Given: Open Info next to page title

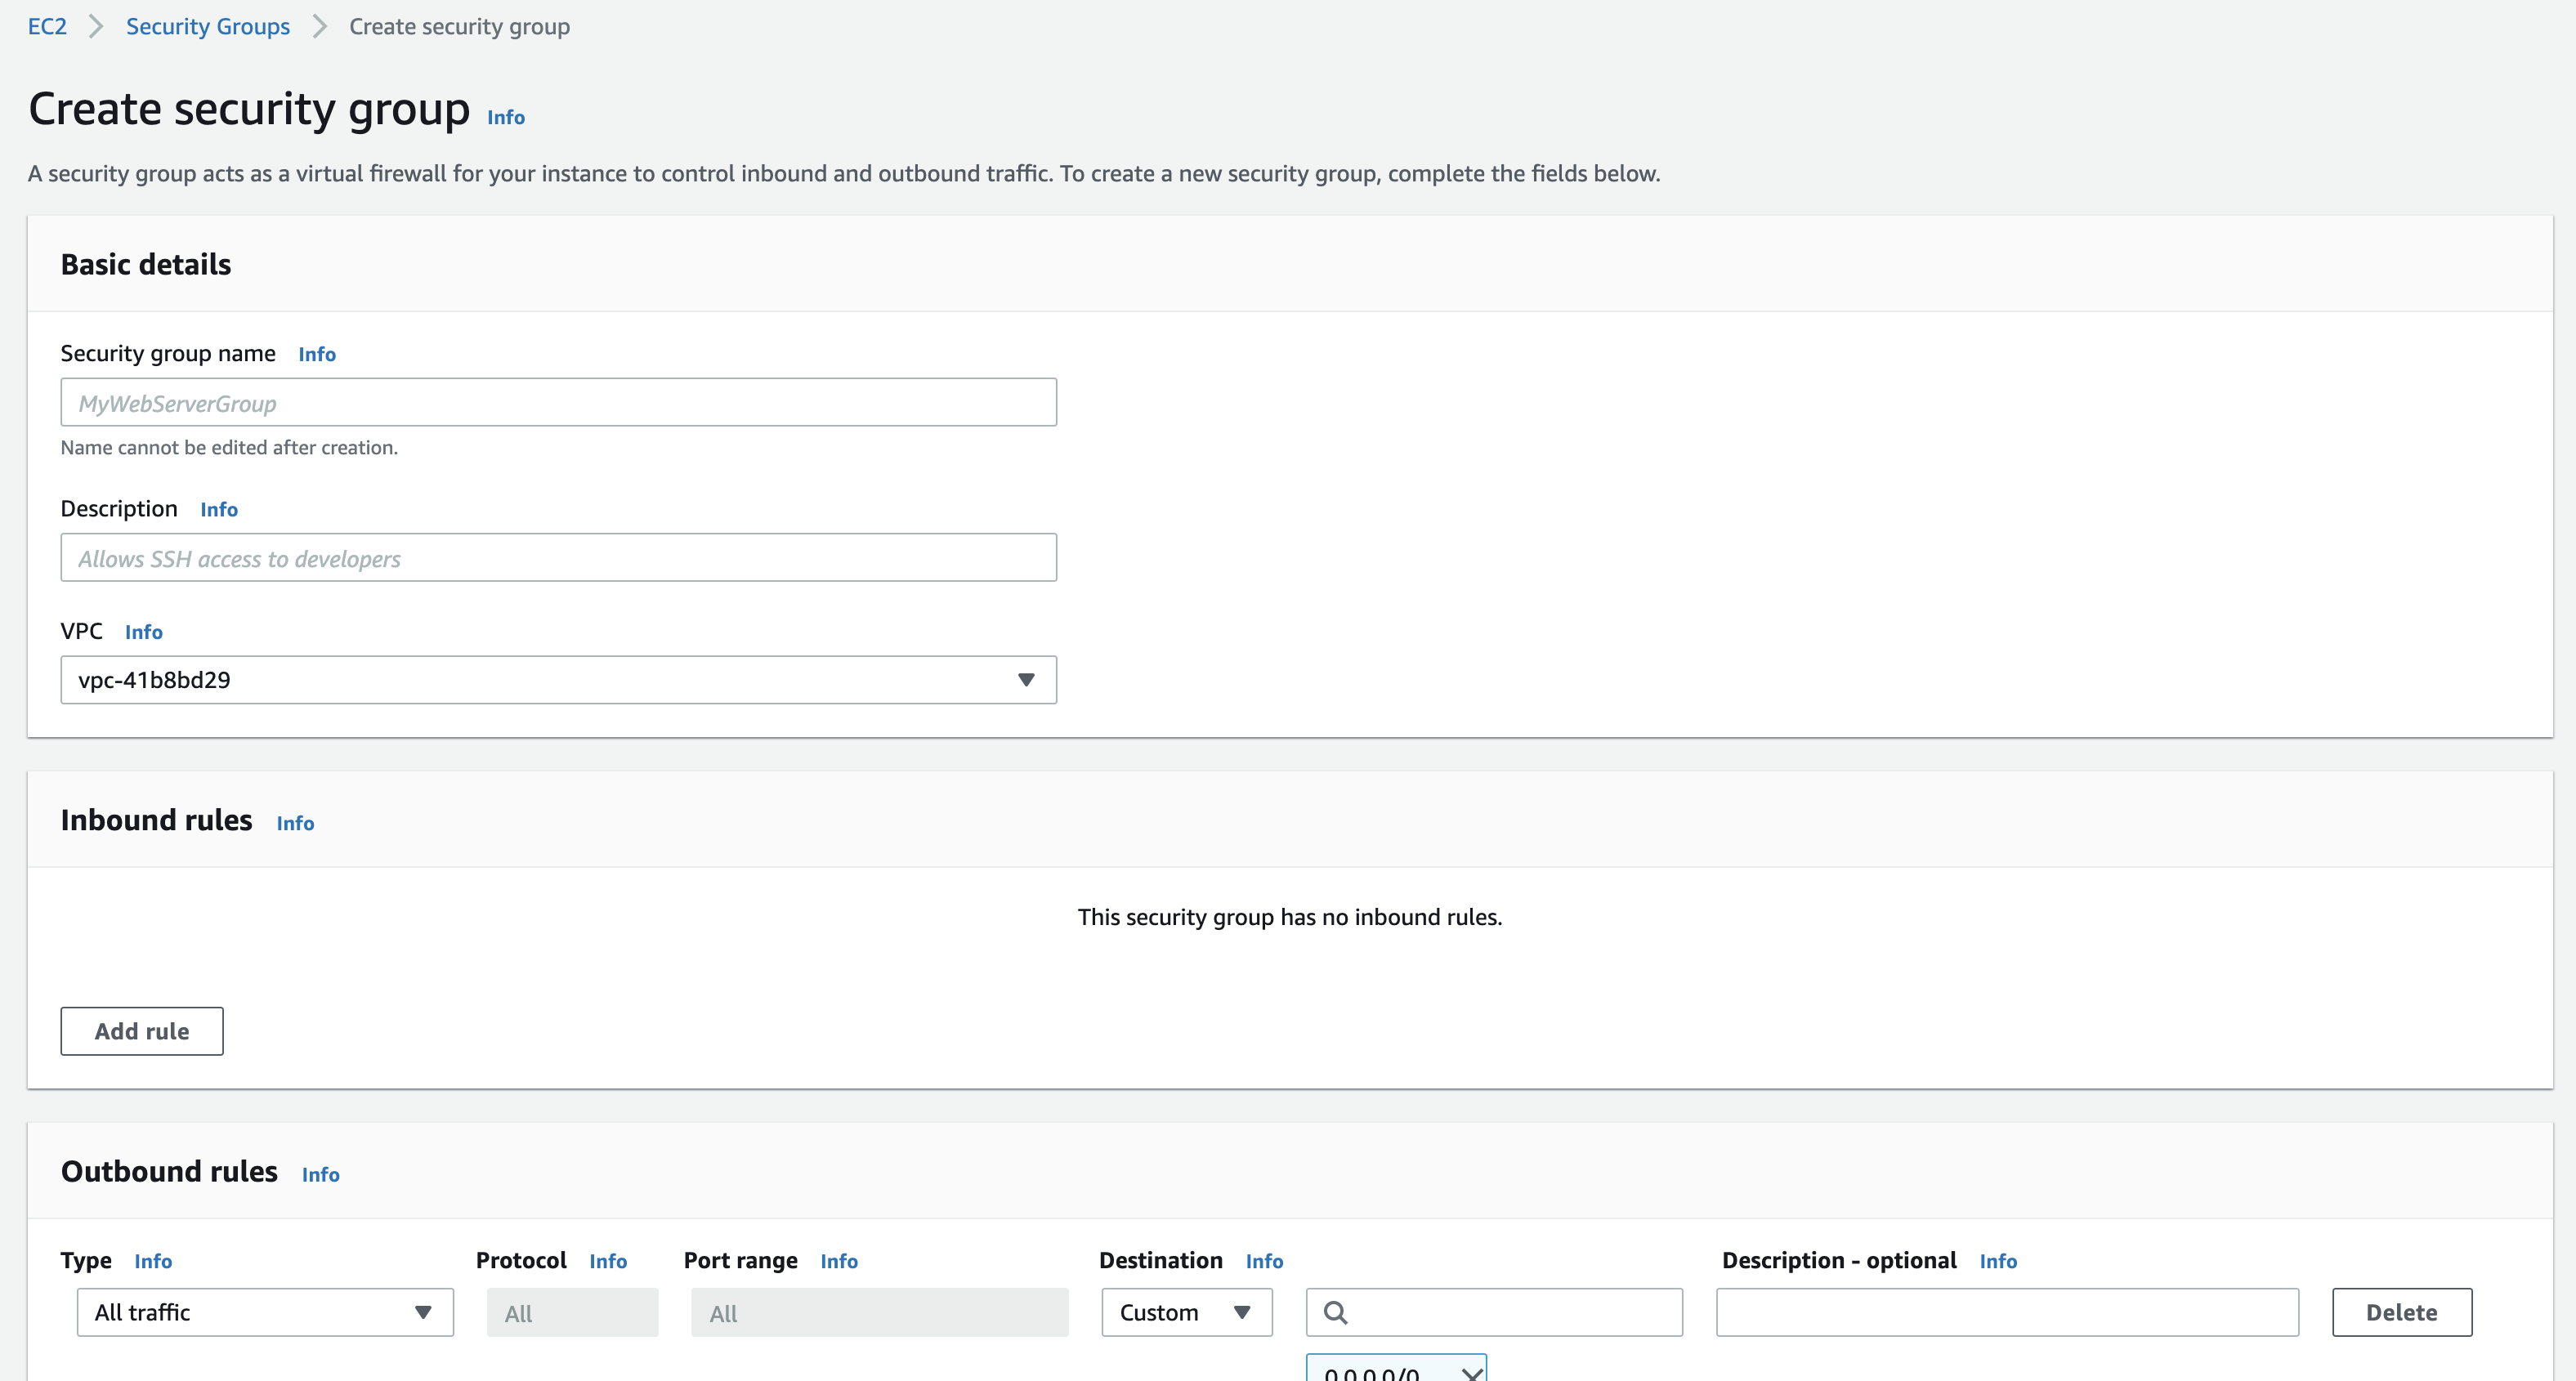Looking at the screenshot, I should coord(505,117).
